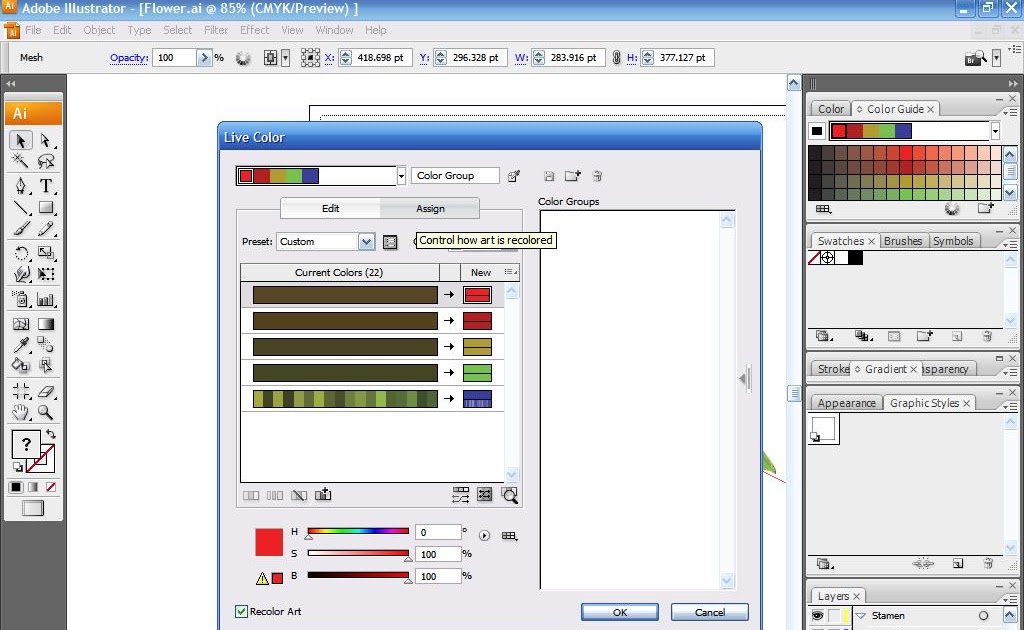Open the Object menu
This screenshot has width=1024, height=630.
[99, 30]
